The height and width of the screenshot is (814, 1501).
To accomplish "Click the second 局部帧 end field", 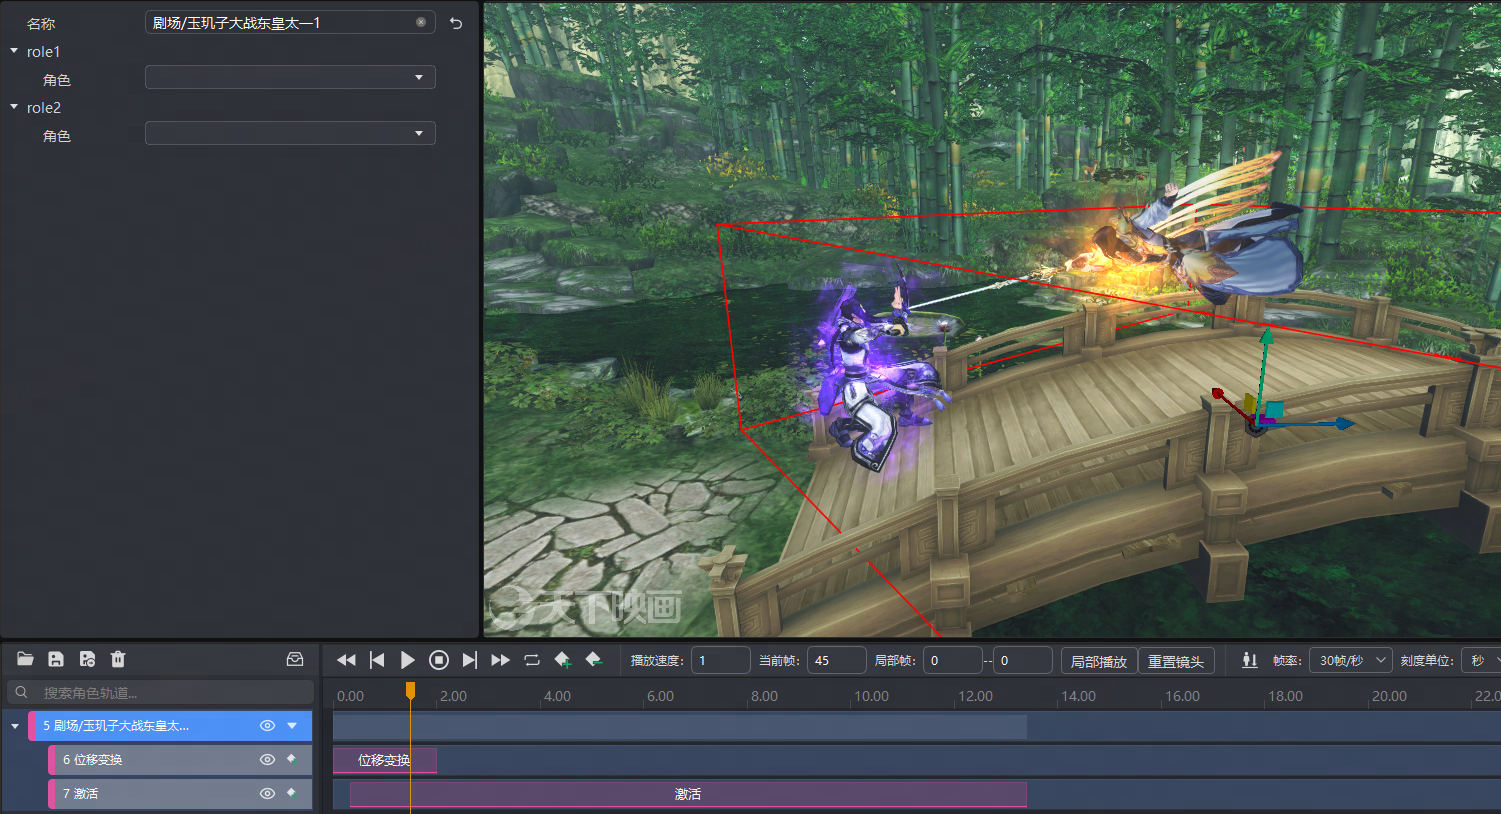I will [1022, 660].
